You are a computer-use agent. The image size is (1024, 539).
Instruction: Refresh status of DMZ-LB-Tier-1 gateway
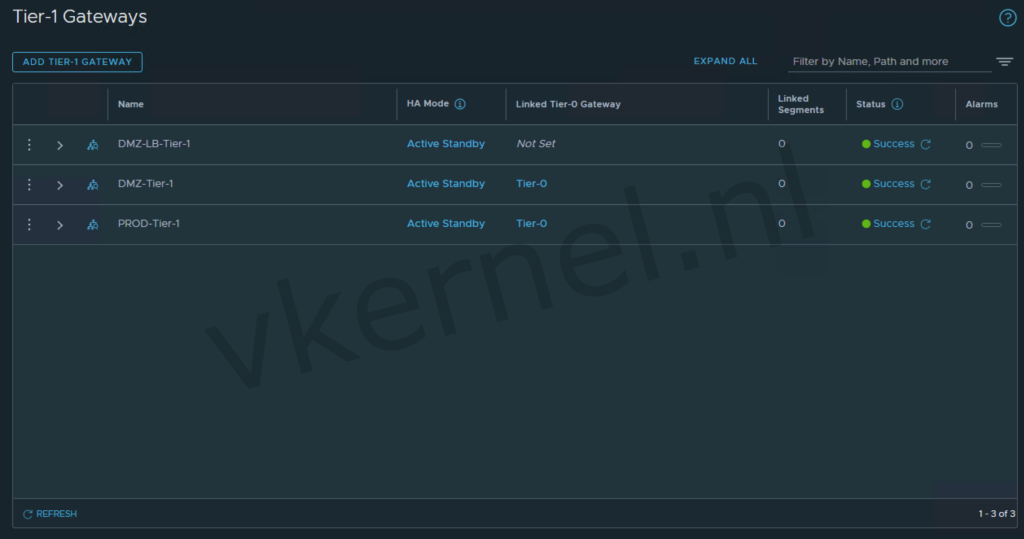click(x=925, y=144)
